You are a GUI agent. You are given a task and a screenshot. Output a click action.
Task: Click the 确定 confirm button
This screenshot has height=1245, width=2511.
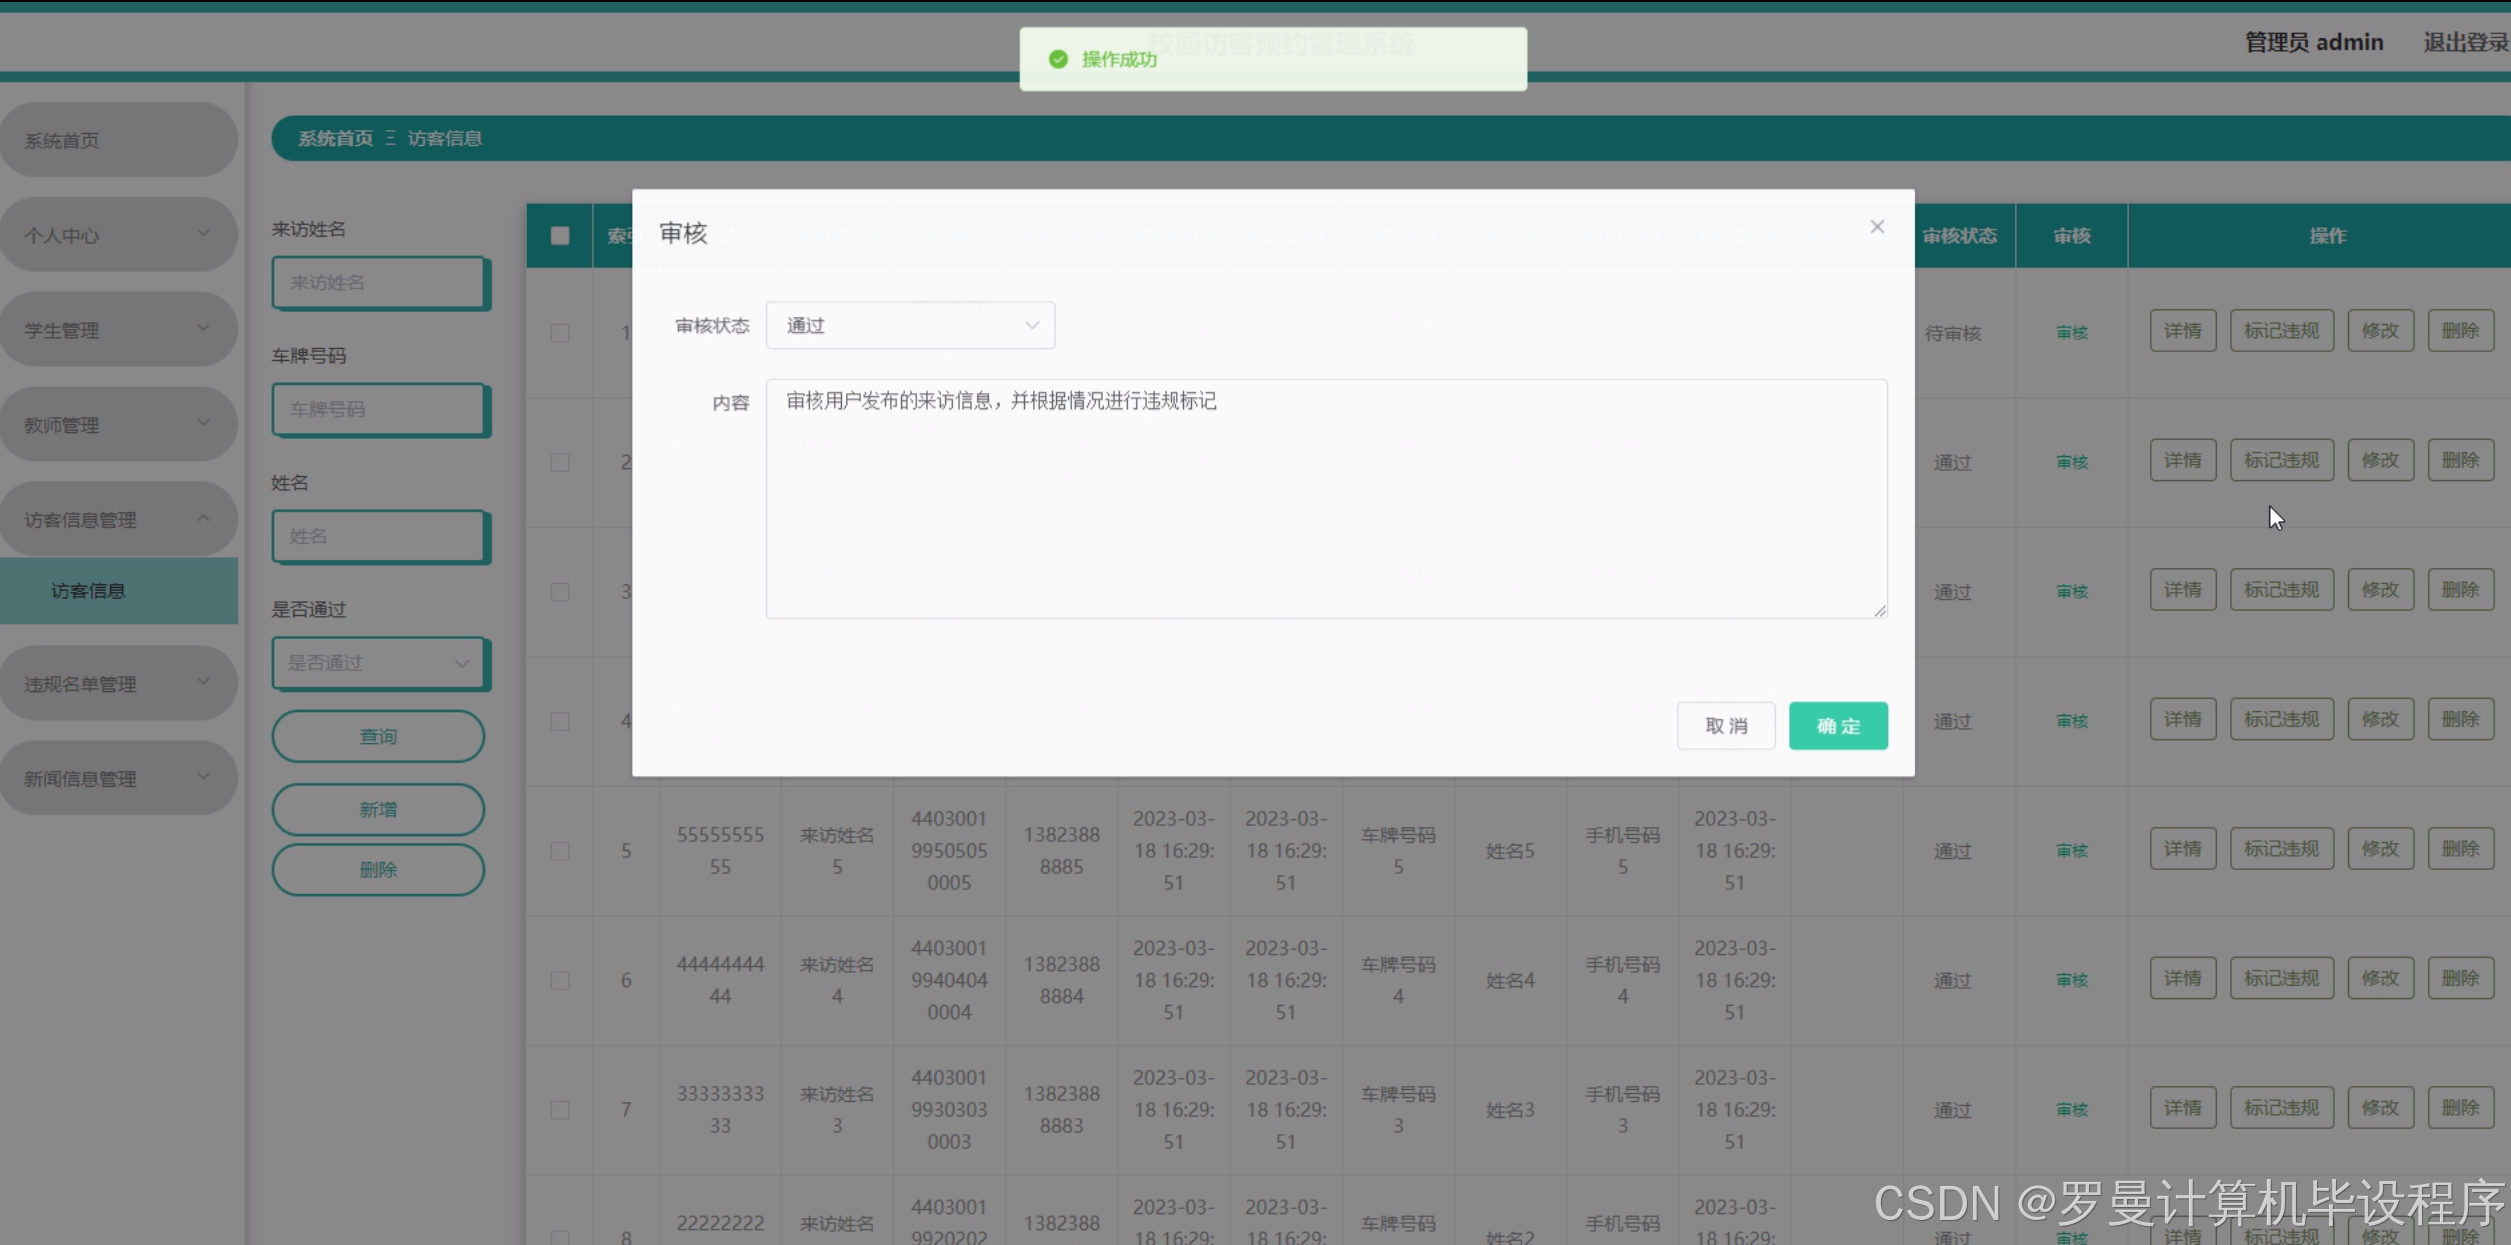(x=1837, y=726)
